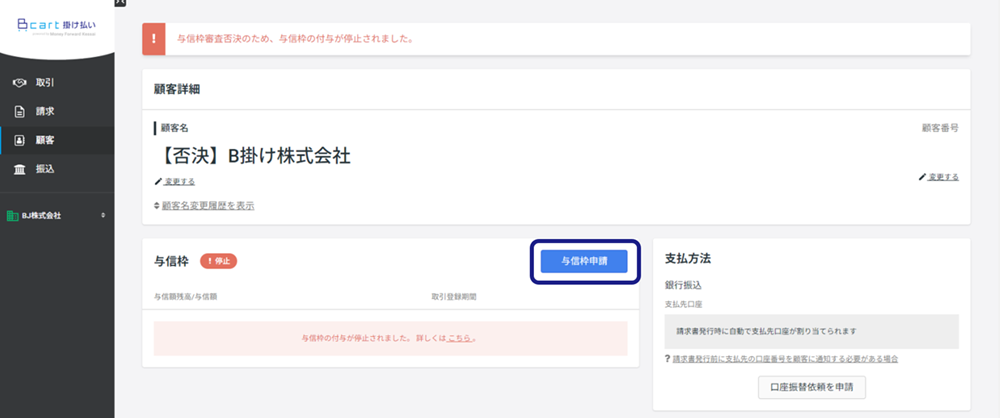Open the 請求 menu item
The image size is (1000, 418).
click(57, 111)
